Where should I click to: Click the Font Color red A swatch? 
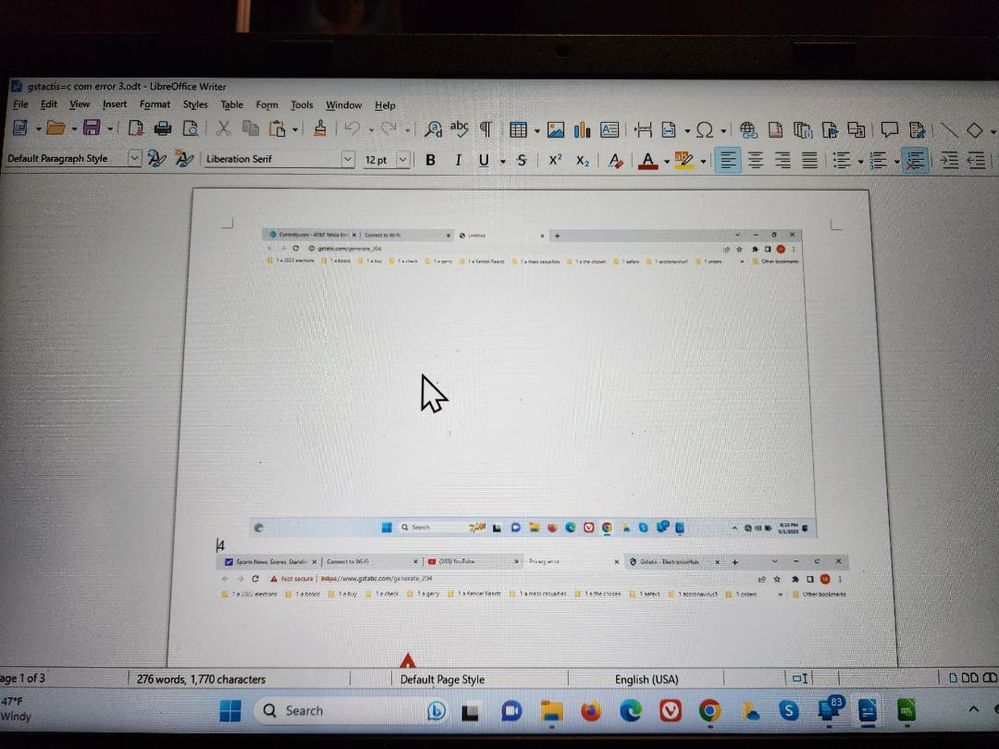pyautogui.click(x=648, y=160)
